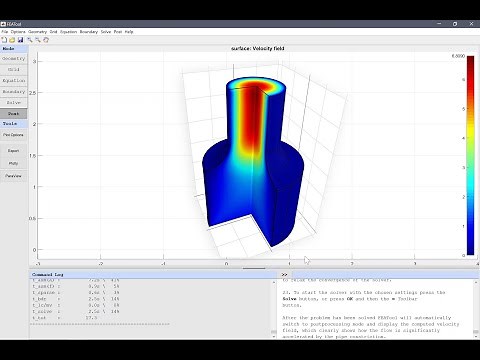Select the Zoom in magnifier tool

click(x=30, y=40)
